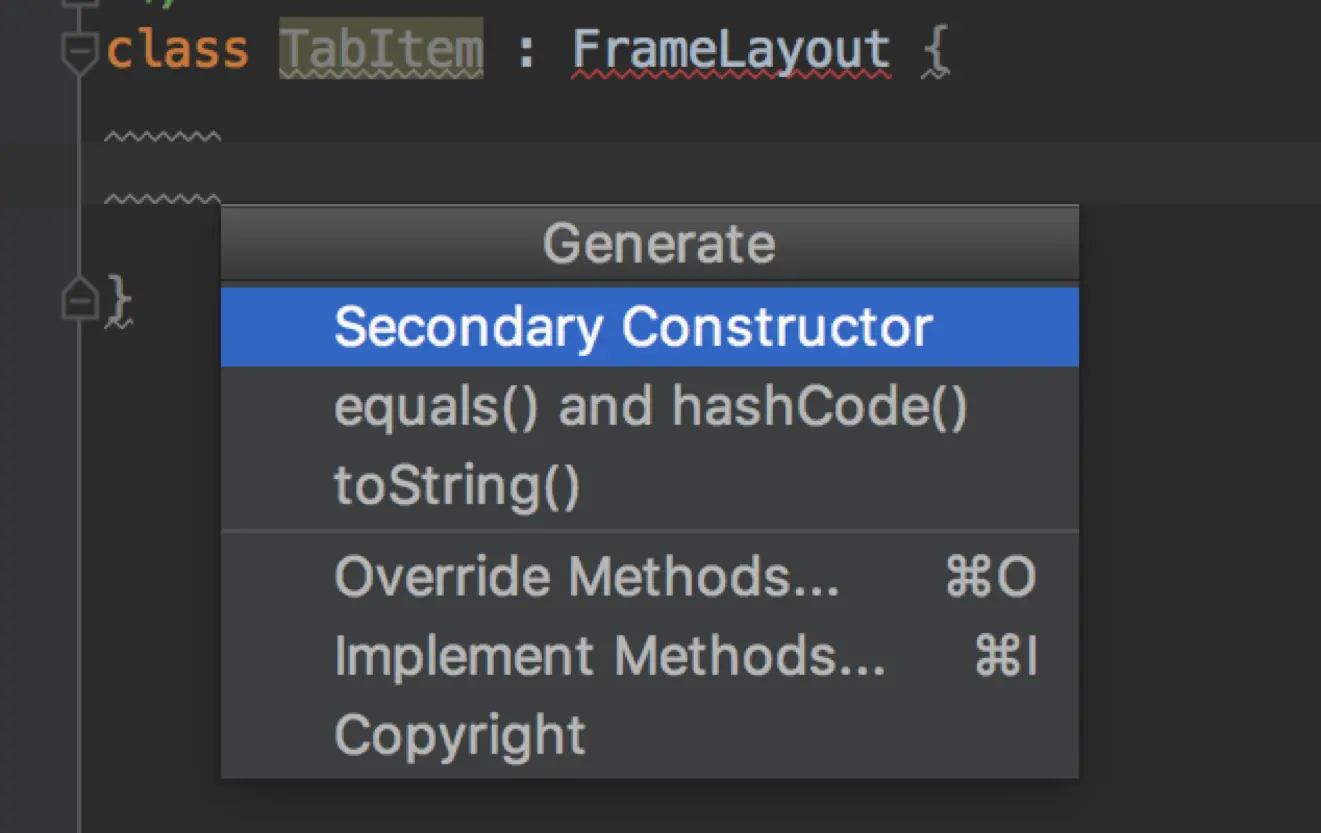Click the highlighted current editor line
This screenshot has height=833, width=1321.
700,172
